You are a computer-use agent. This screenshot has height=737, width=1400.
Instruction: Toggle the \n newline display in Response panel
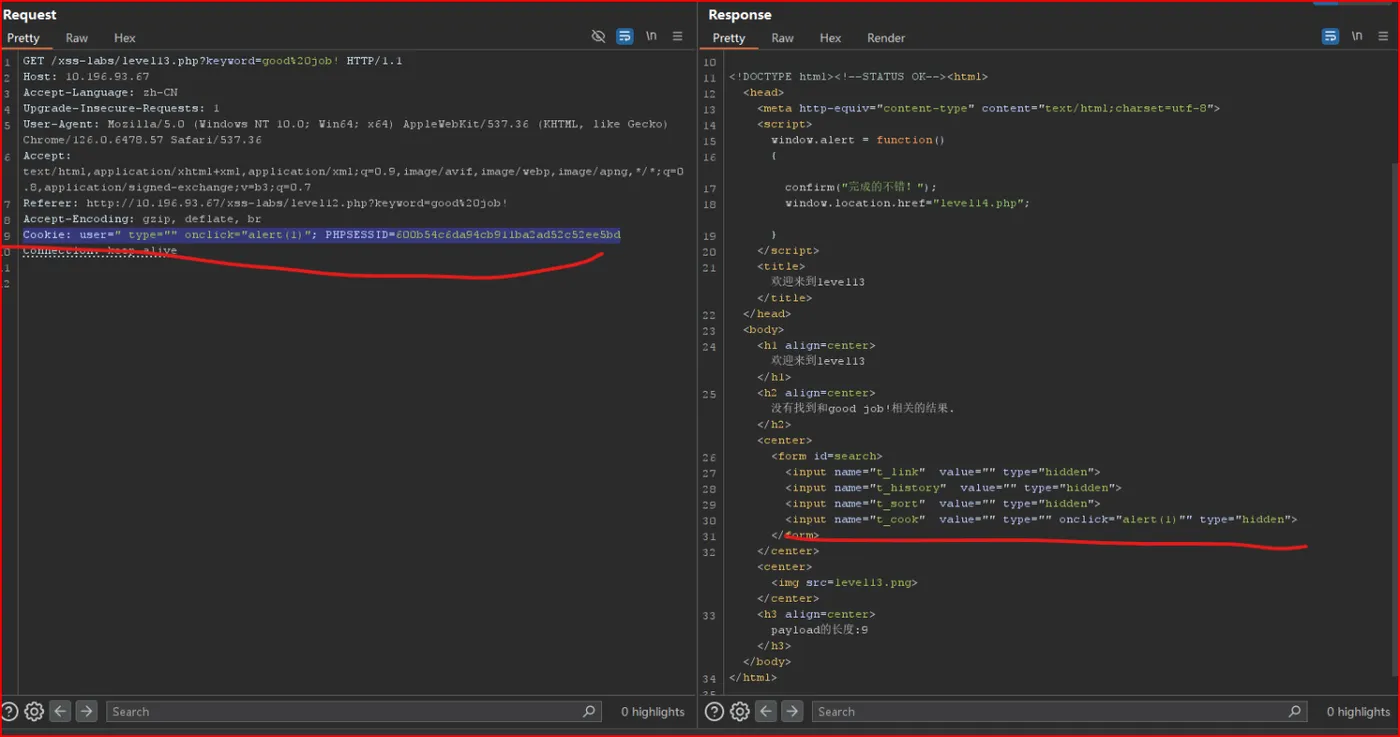coord(1357,36)
